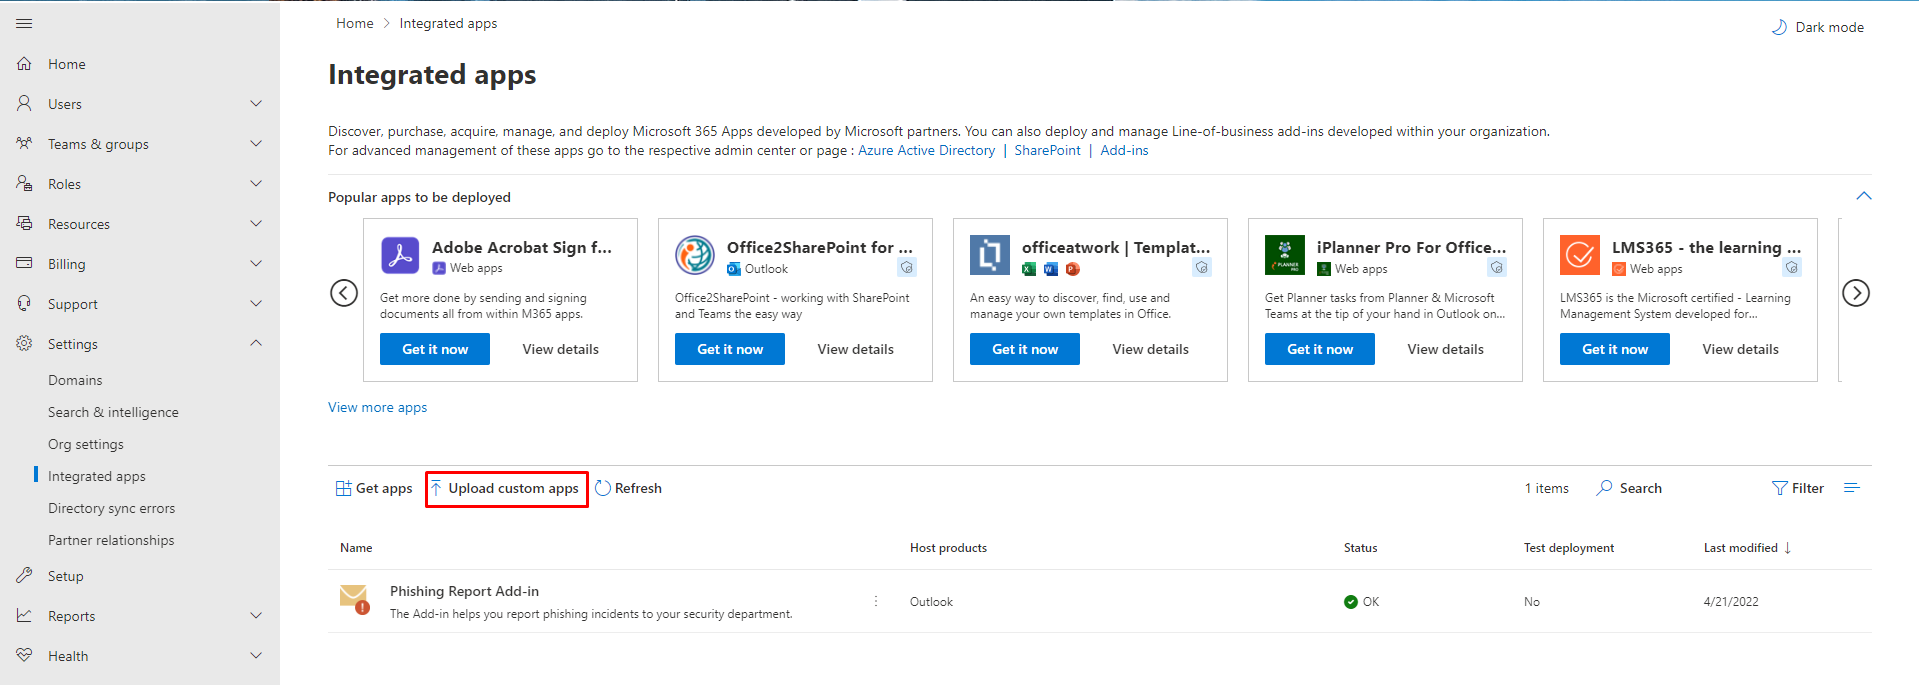Open the Add-ins link
This screenshot has width=1919, height=685.
tap(1124, 150)
